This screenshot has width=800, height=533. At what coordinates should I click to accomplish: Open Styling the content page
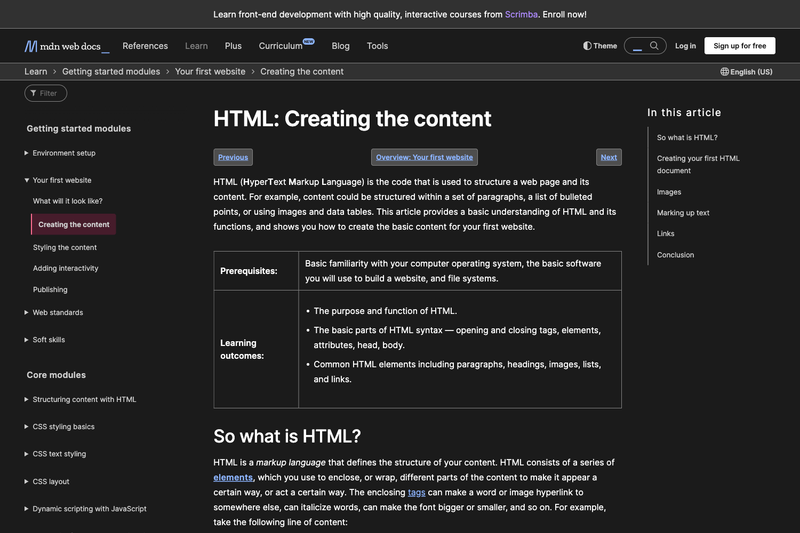pyautogui.click(x=65, y=248)
